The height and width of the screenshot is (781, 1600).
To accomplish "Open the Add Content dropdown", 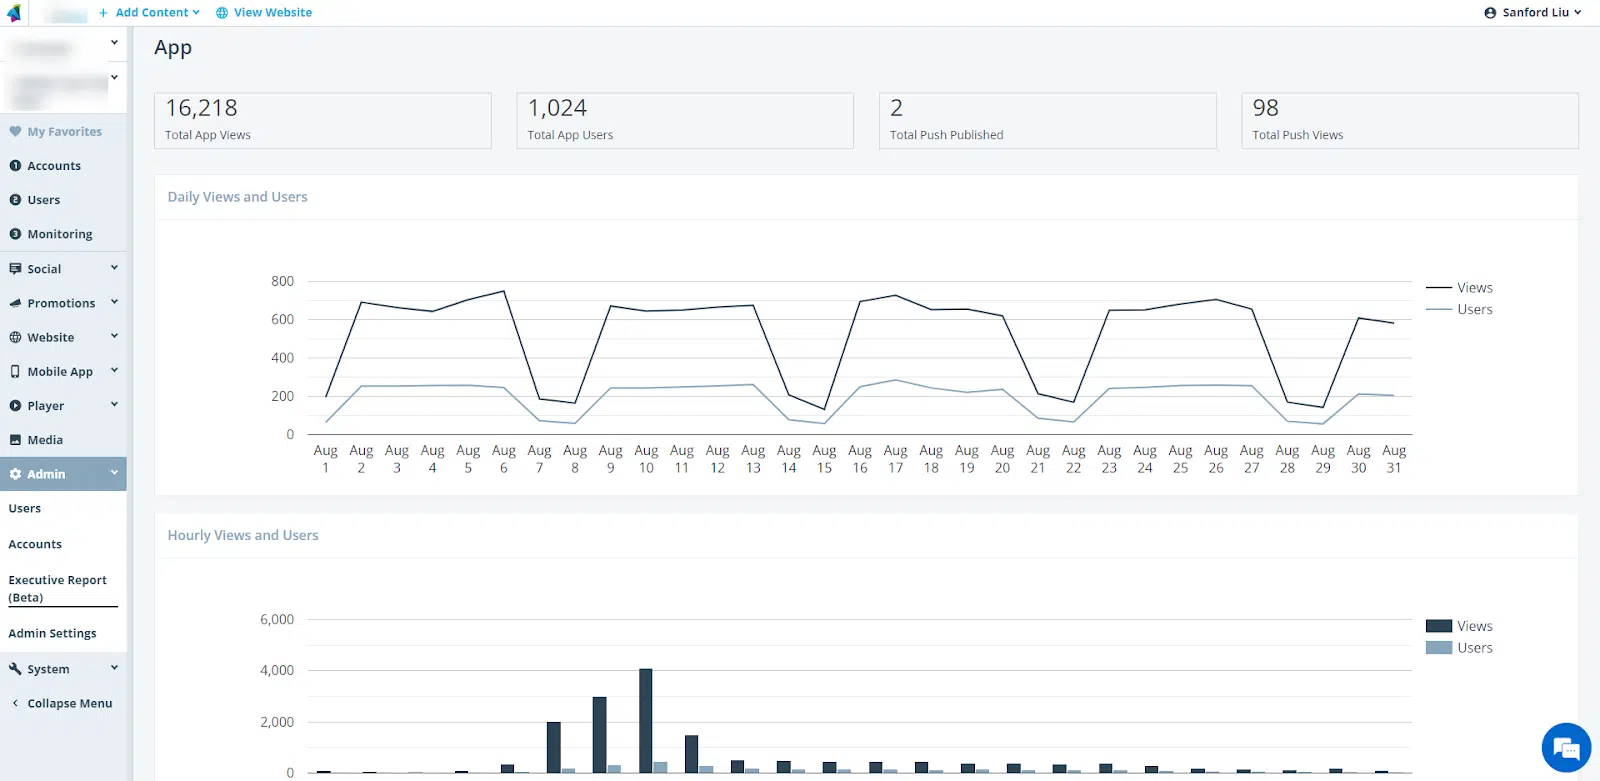I will (x=149, y=13).
